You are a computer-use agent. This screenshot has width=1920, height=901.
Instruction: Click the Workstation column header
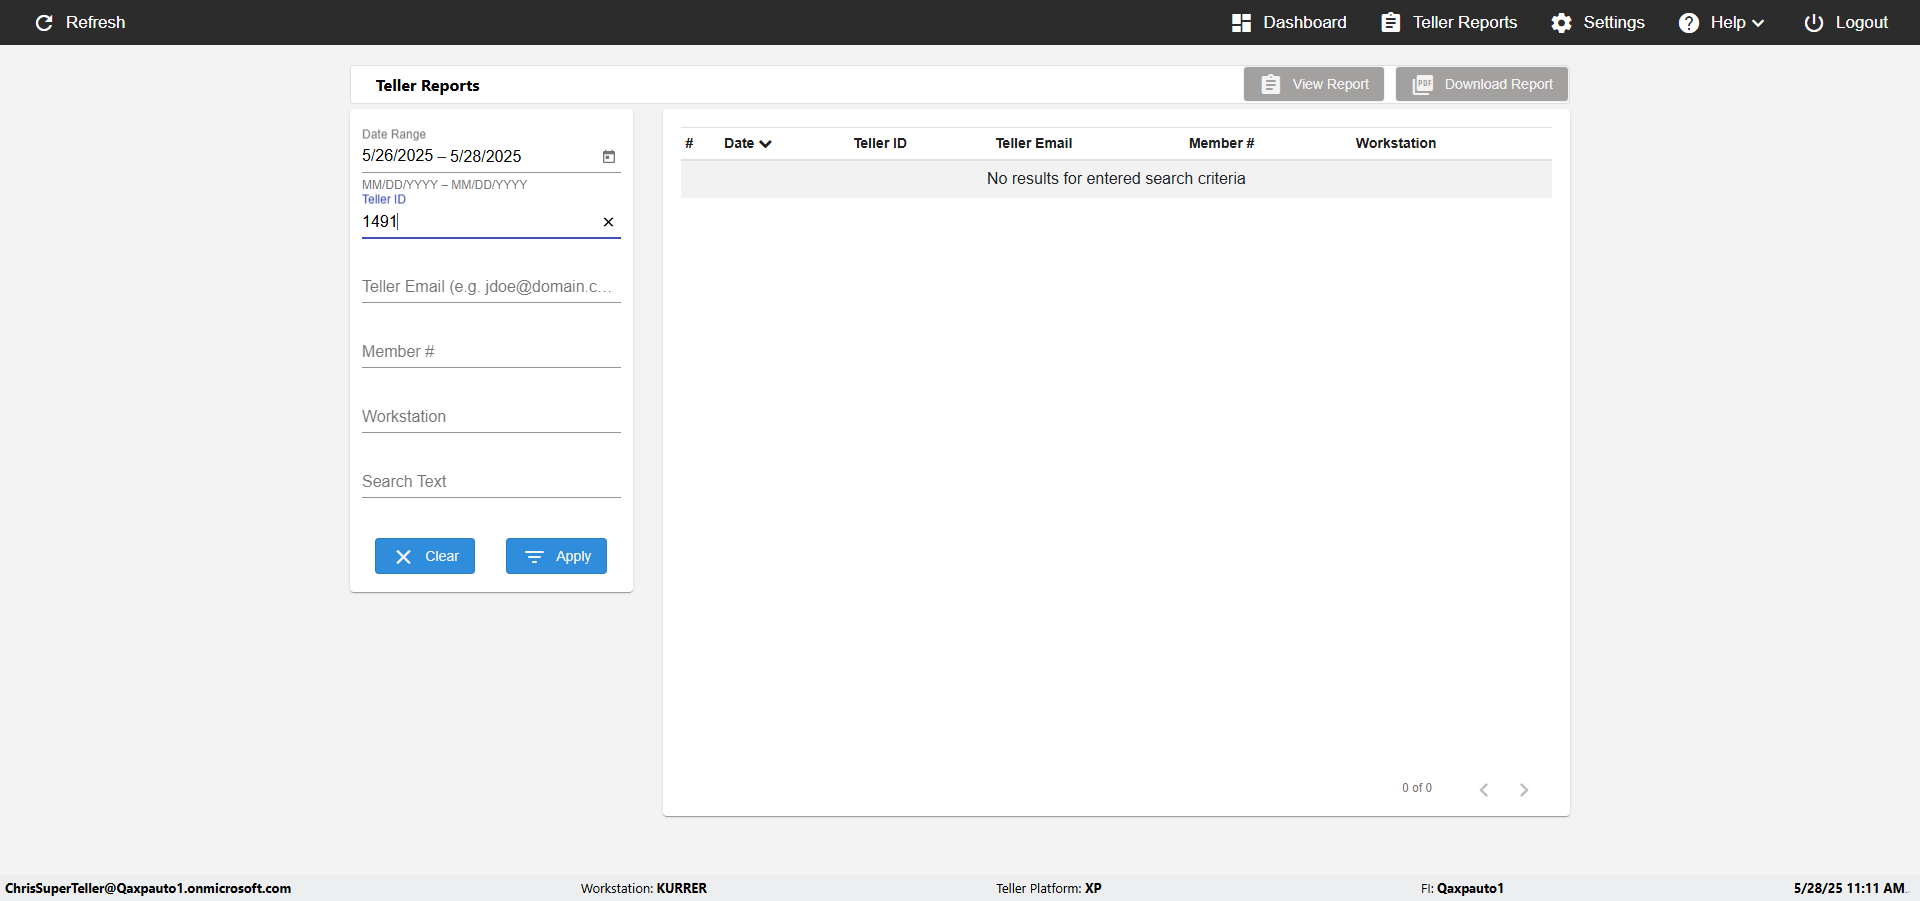pyautogui.click(x=1396, y=143)
